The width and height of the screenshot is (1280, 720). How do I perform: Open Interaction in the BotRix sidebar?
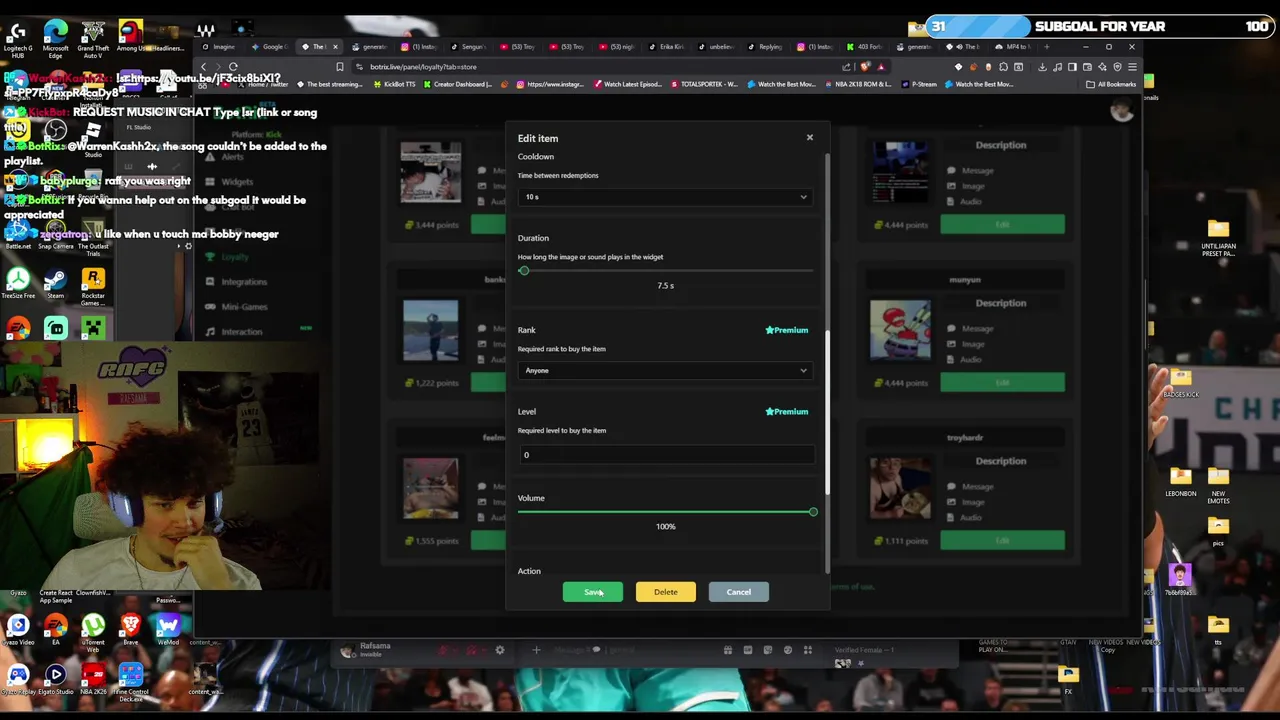241,332
